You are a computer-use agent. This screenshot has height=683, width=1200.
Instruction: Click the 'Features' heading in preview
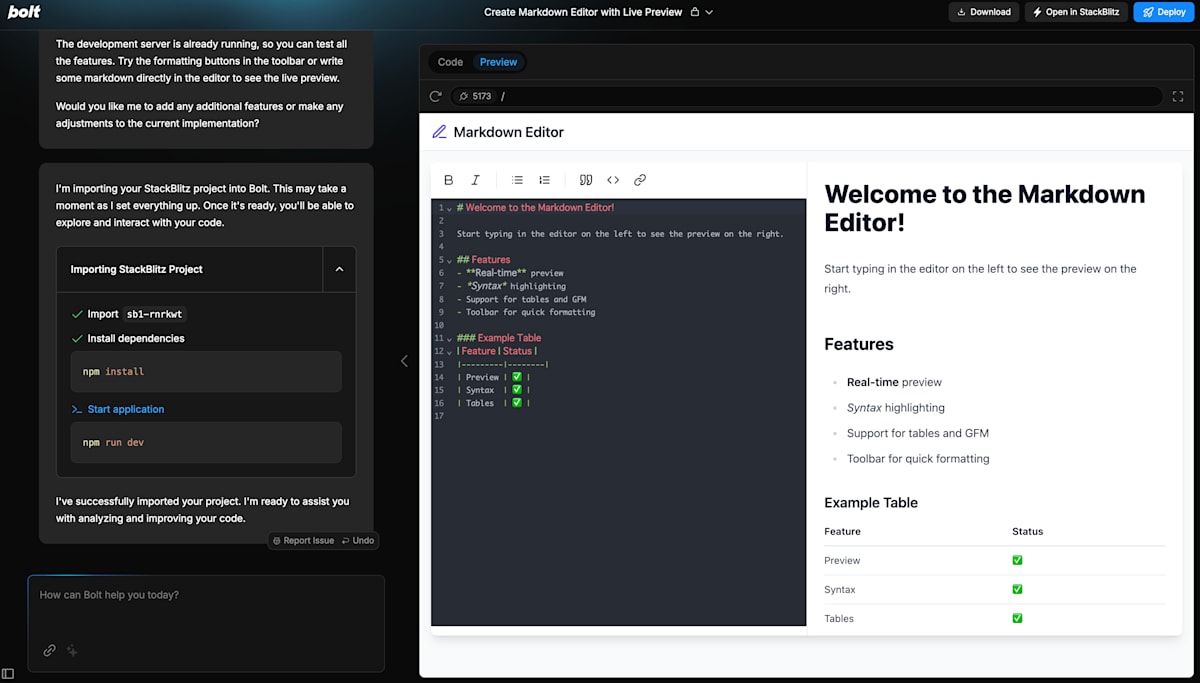click(859, 344)
